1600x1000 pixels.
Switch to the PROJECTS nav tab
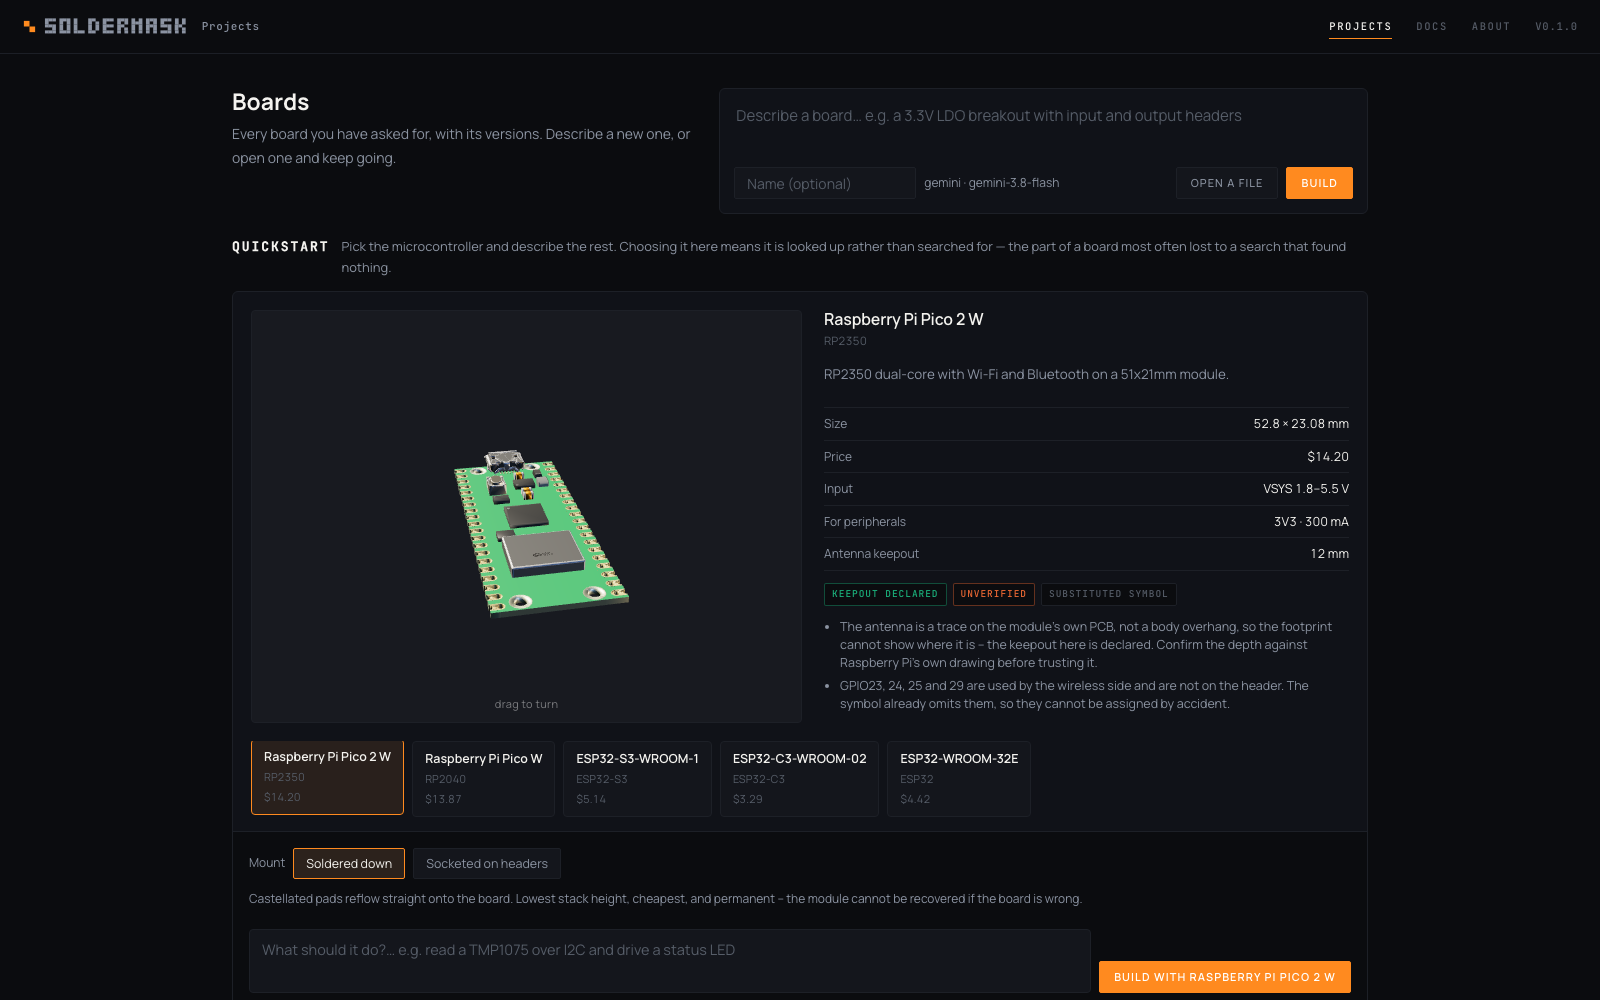pyautogui.click(x=1360, y=26)
